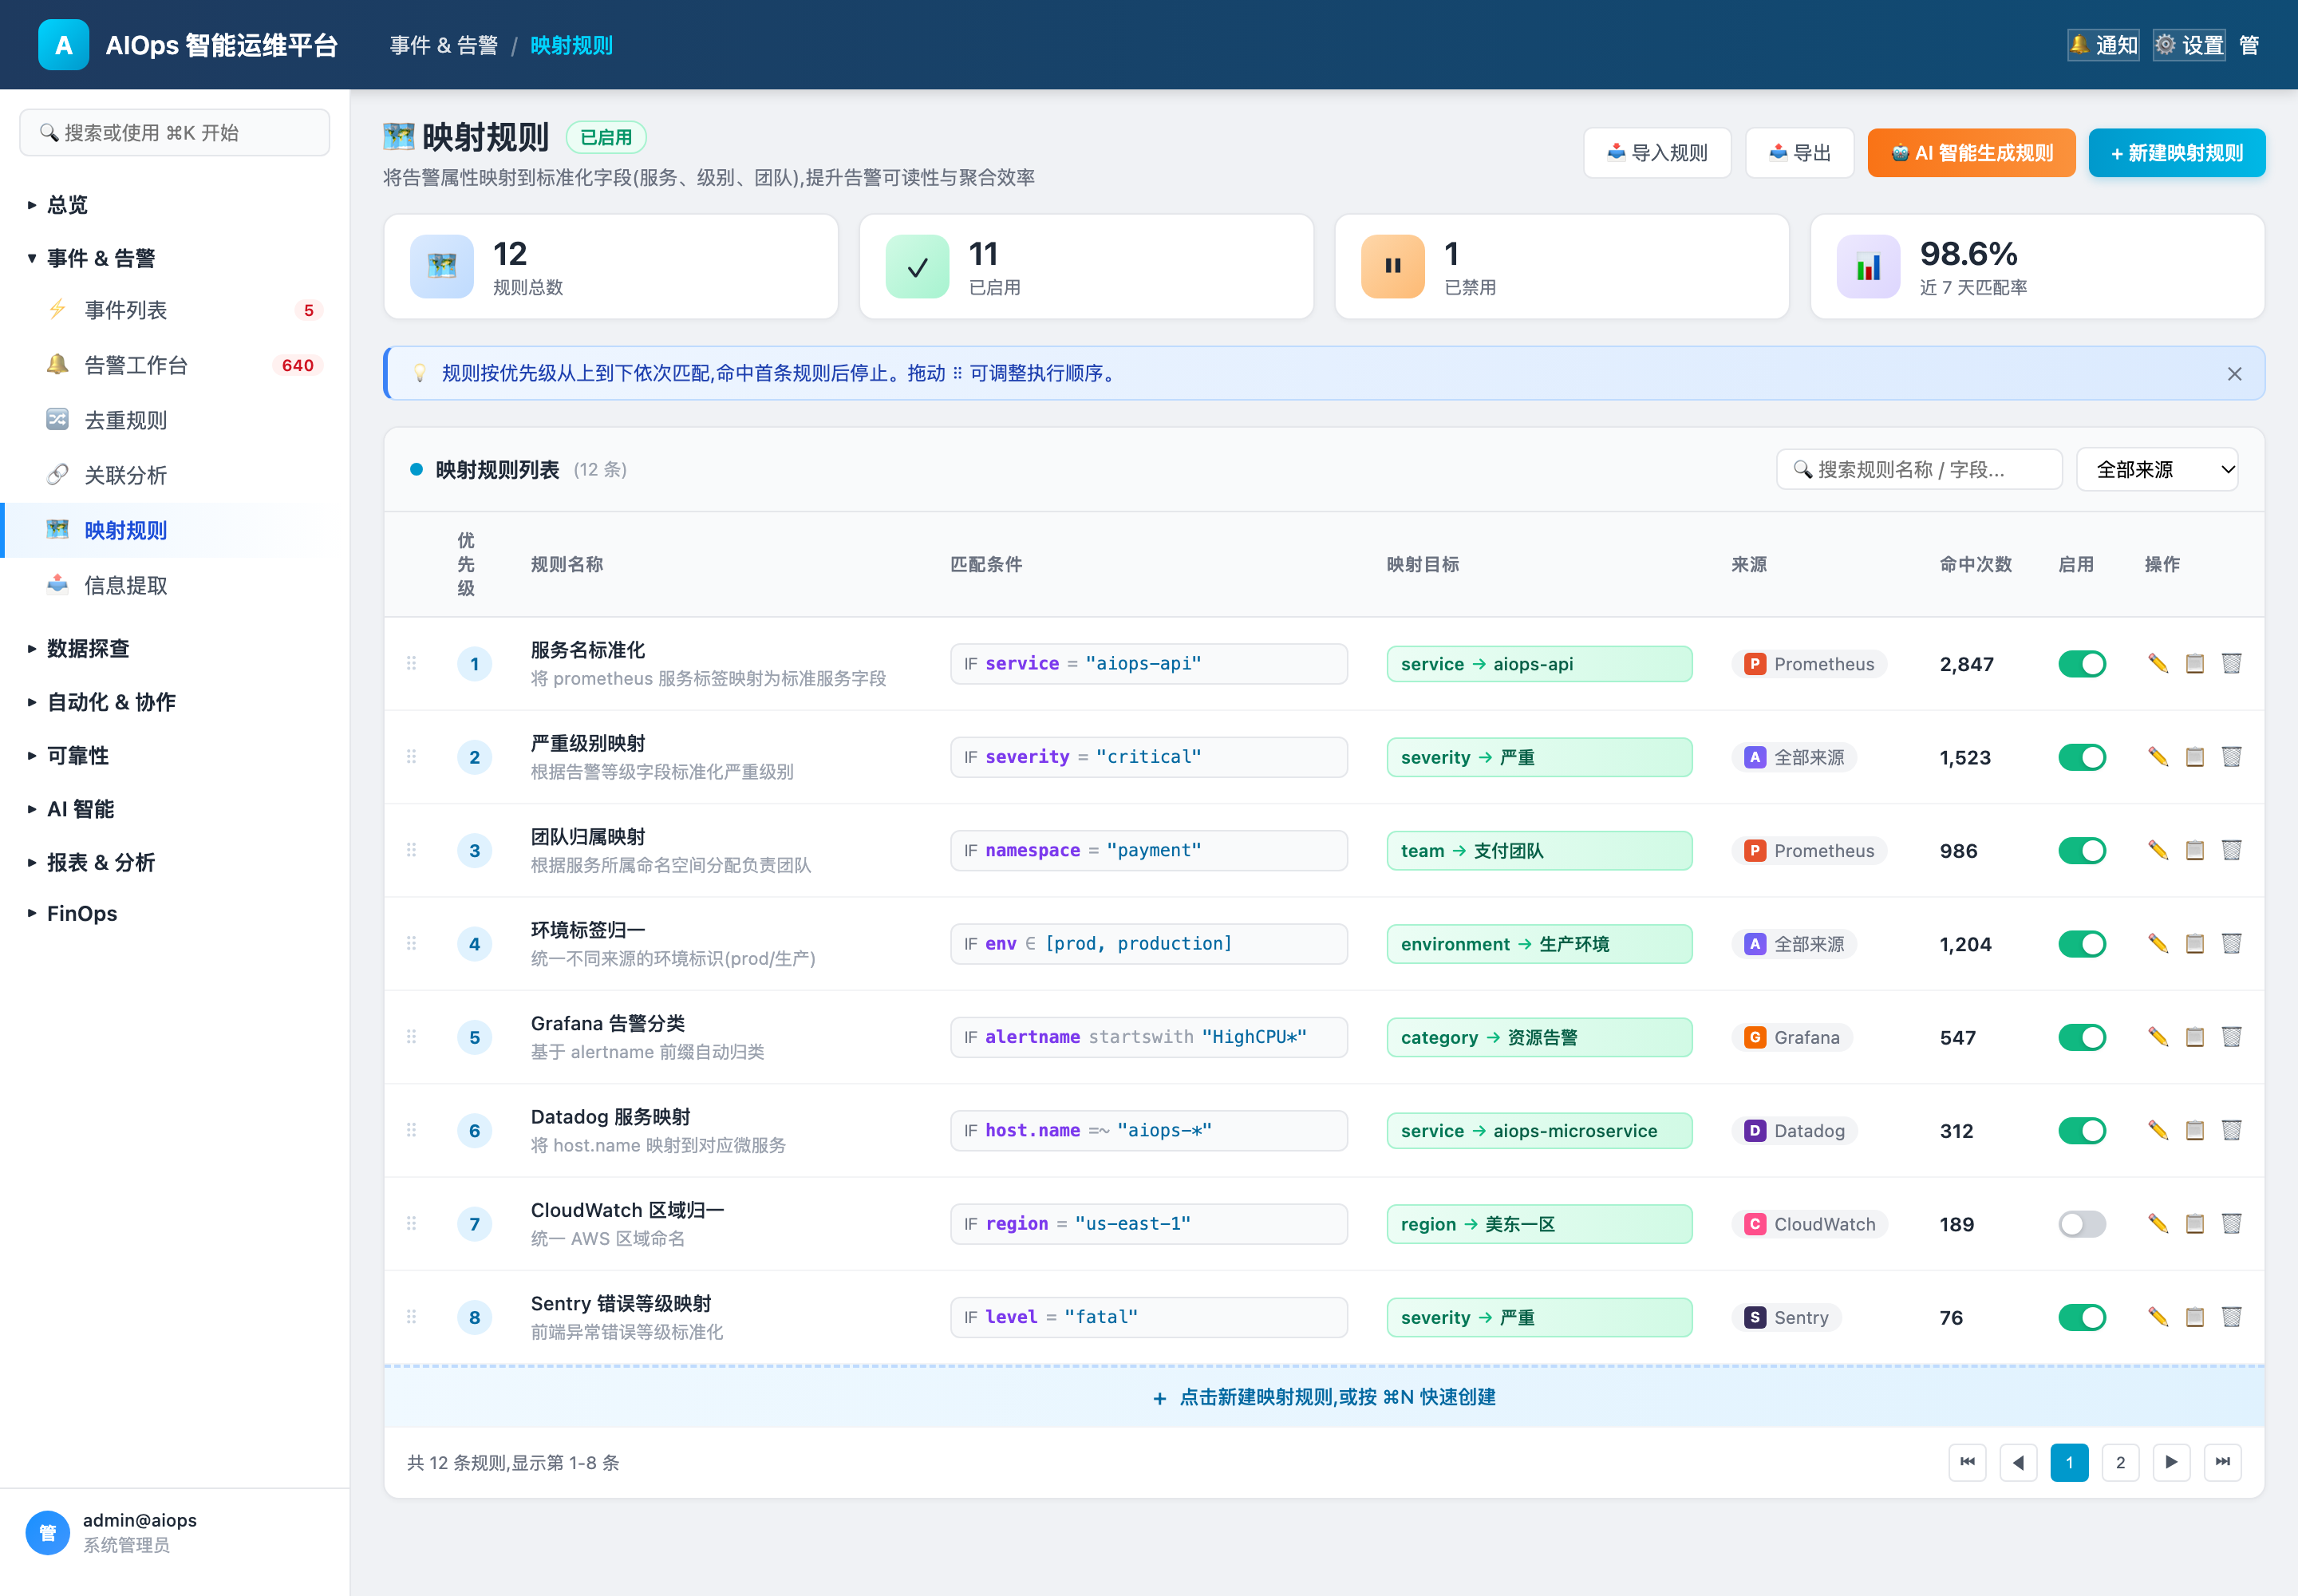
Task: Delete the Sentry 错误等级映射 rule
Action: 2232,1316
